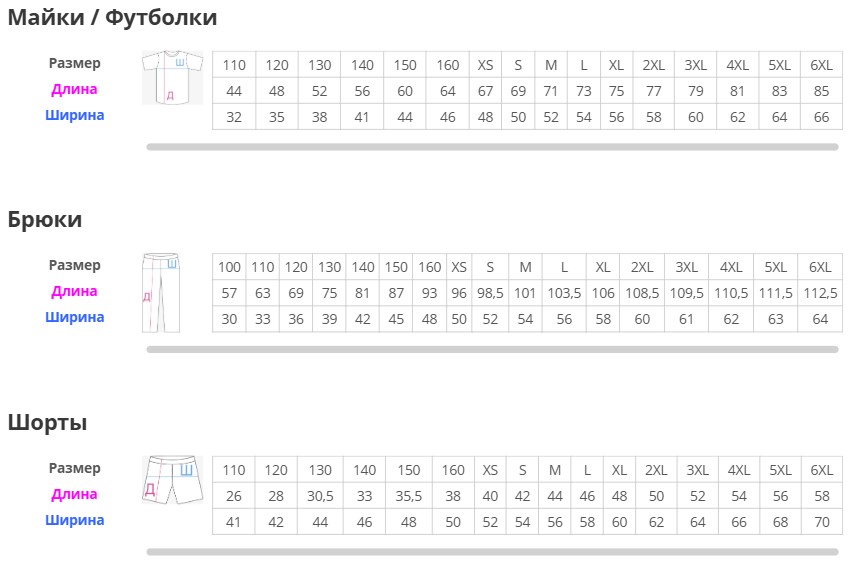Viewport: 851px width, 571px height.
Task: Click the Шорты section heading
Action: pos(47,422)
